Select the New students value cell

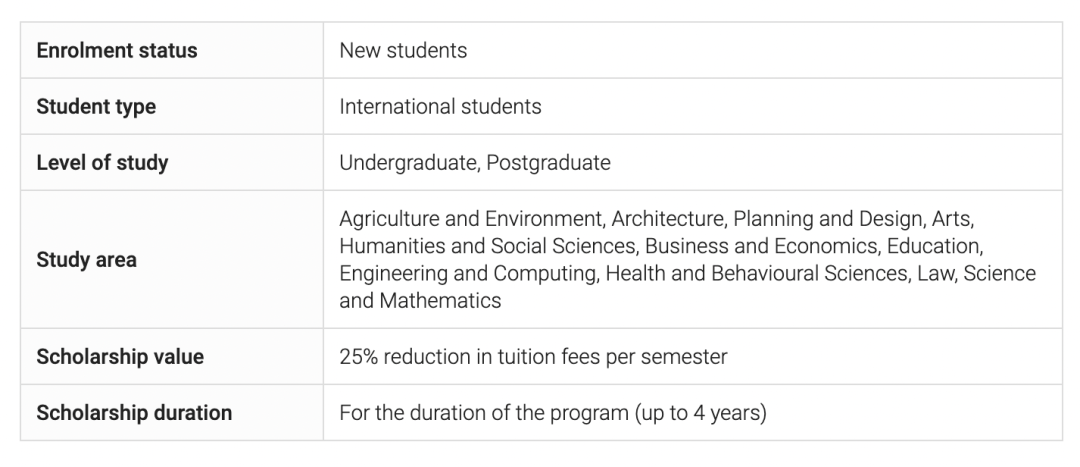pyautogui.click(x=693, y=50)
